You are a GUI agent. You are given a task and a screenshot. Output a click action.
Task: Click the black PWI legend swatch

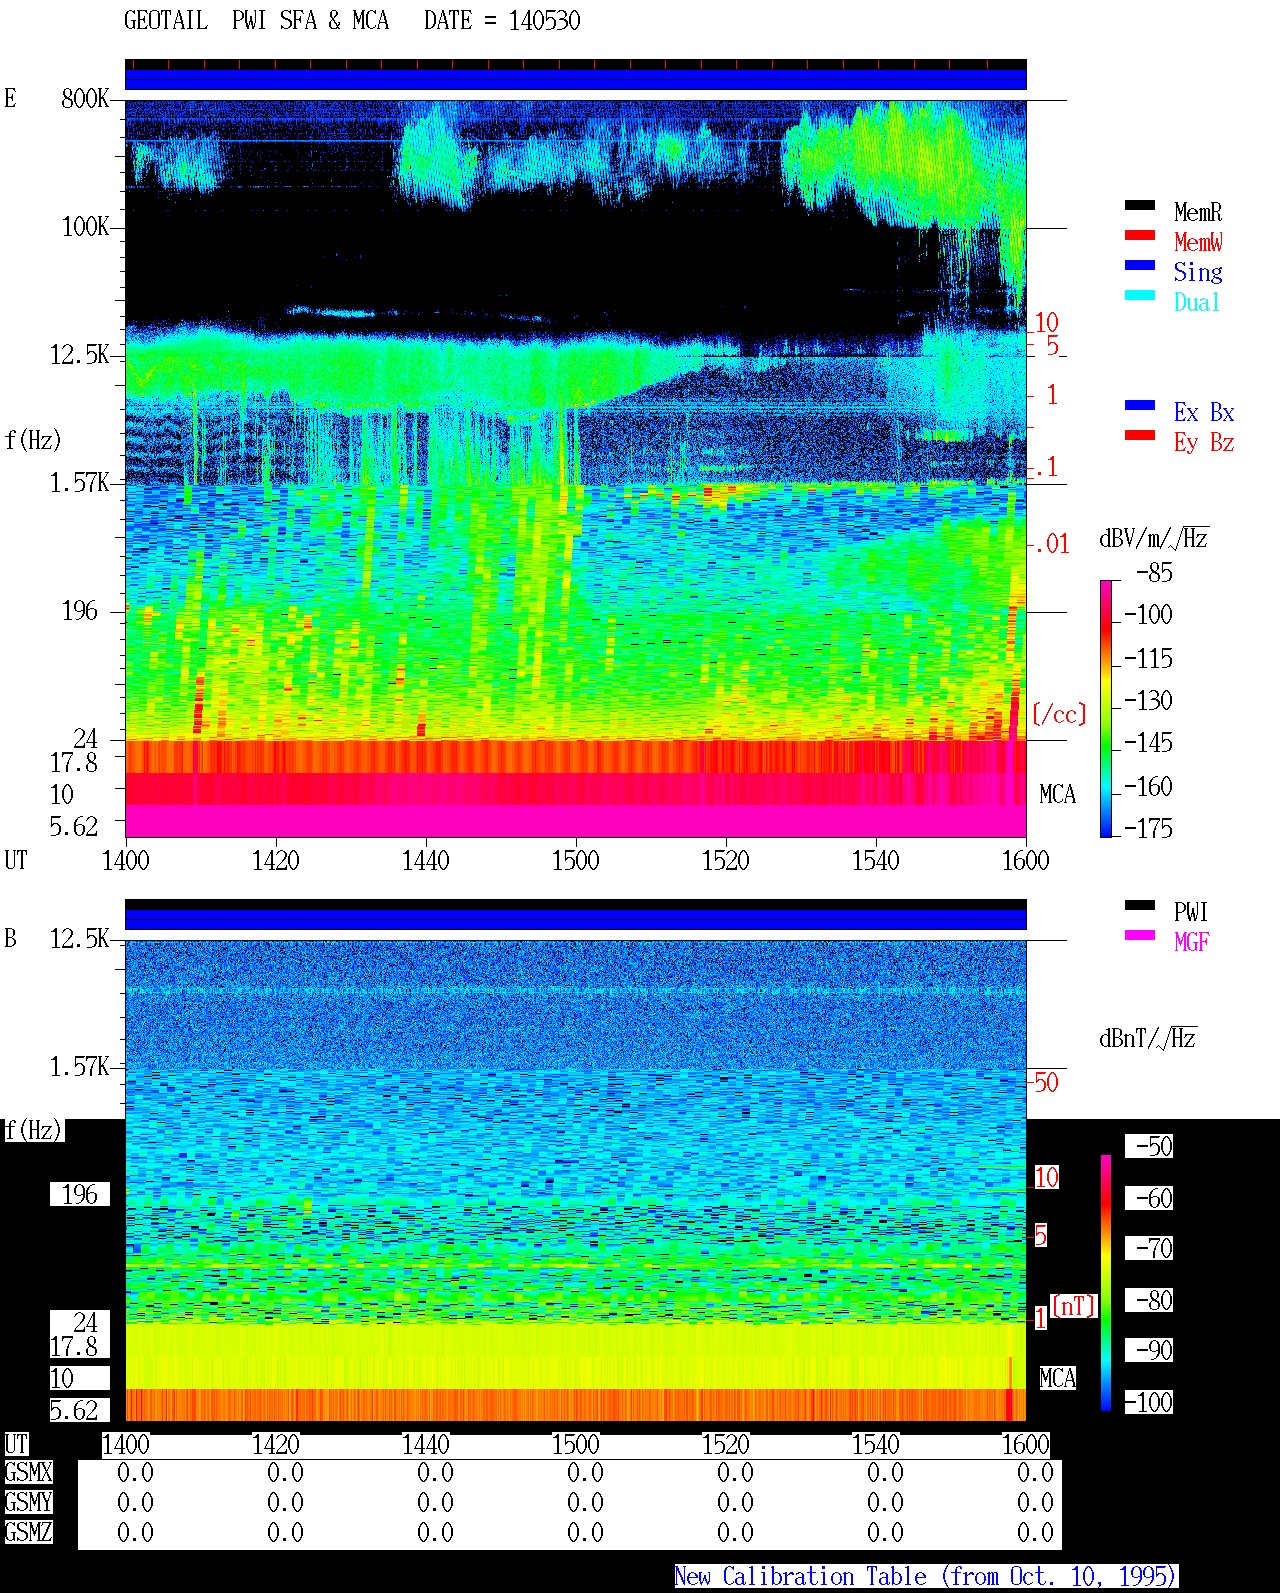tap(1140, 905)
